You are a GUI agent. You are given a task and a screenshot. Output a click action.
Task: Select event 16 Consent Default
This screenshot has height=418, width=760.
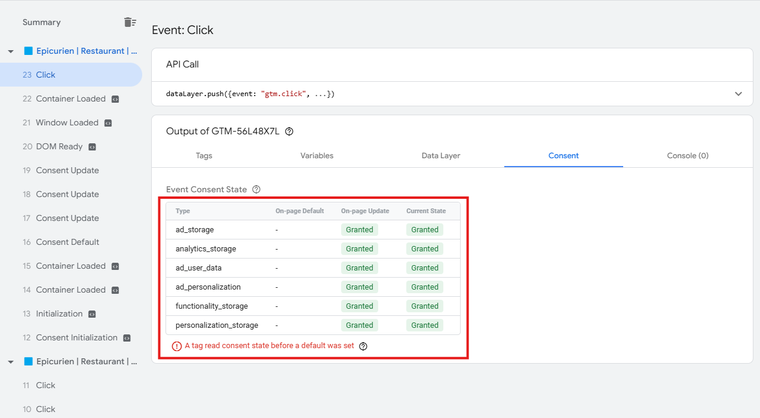click(67, 242)
